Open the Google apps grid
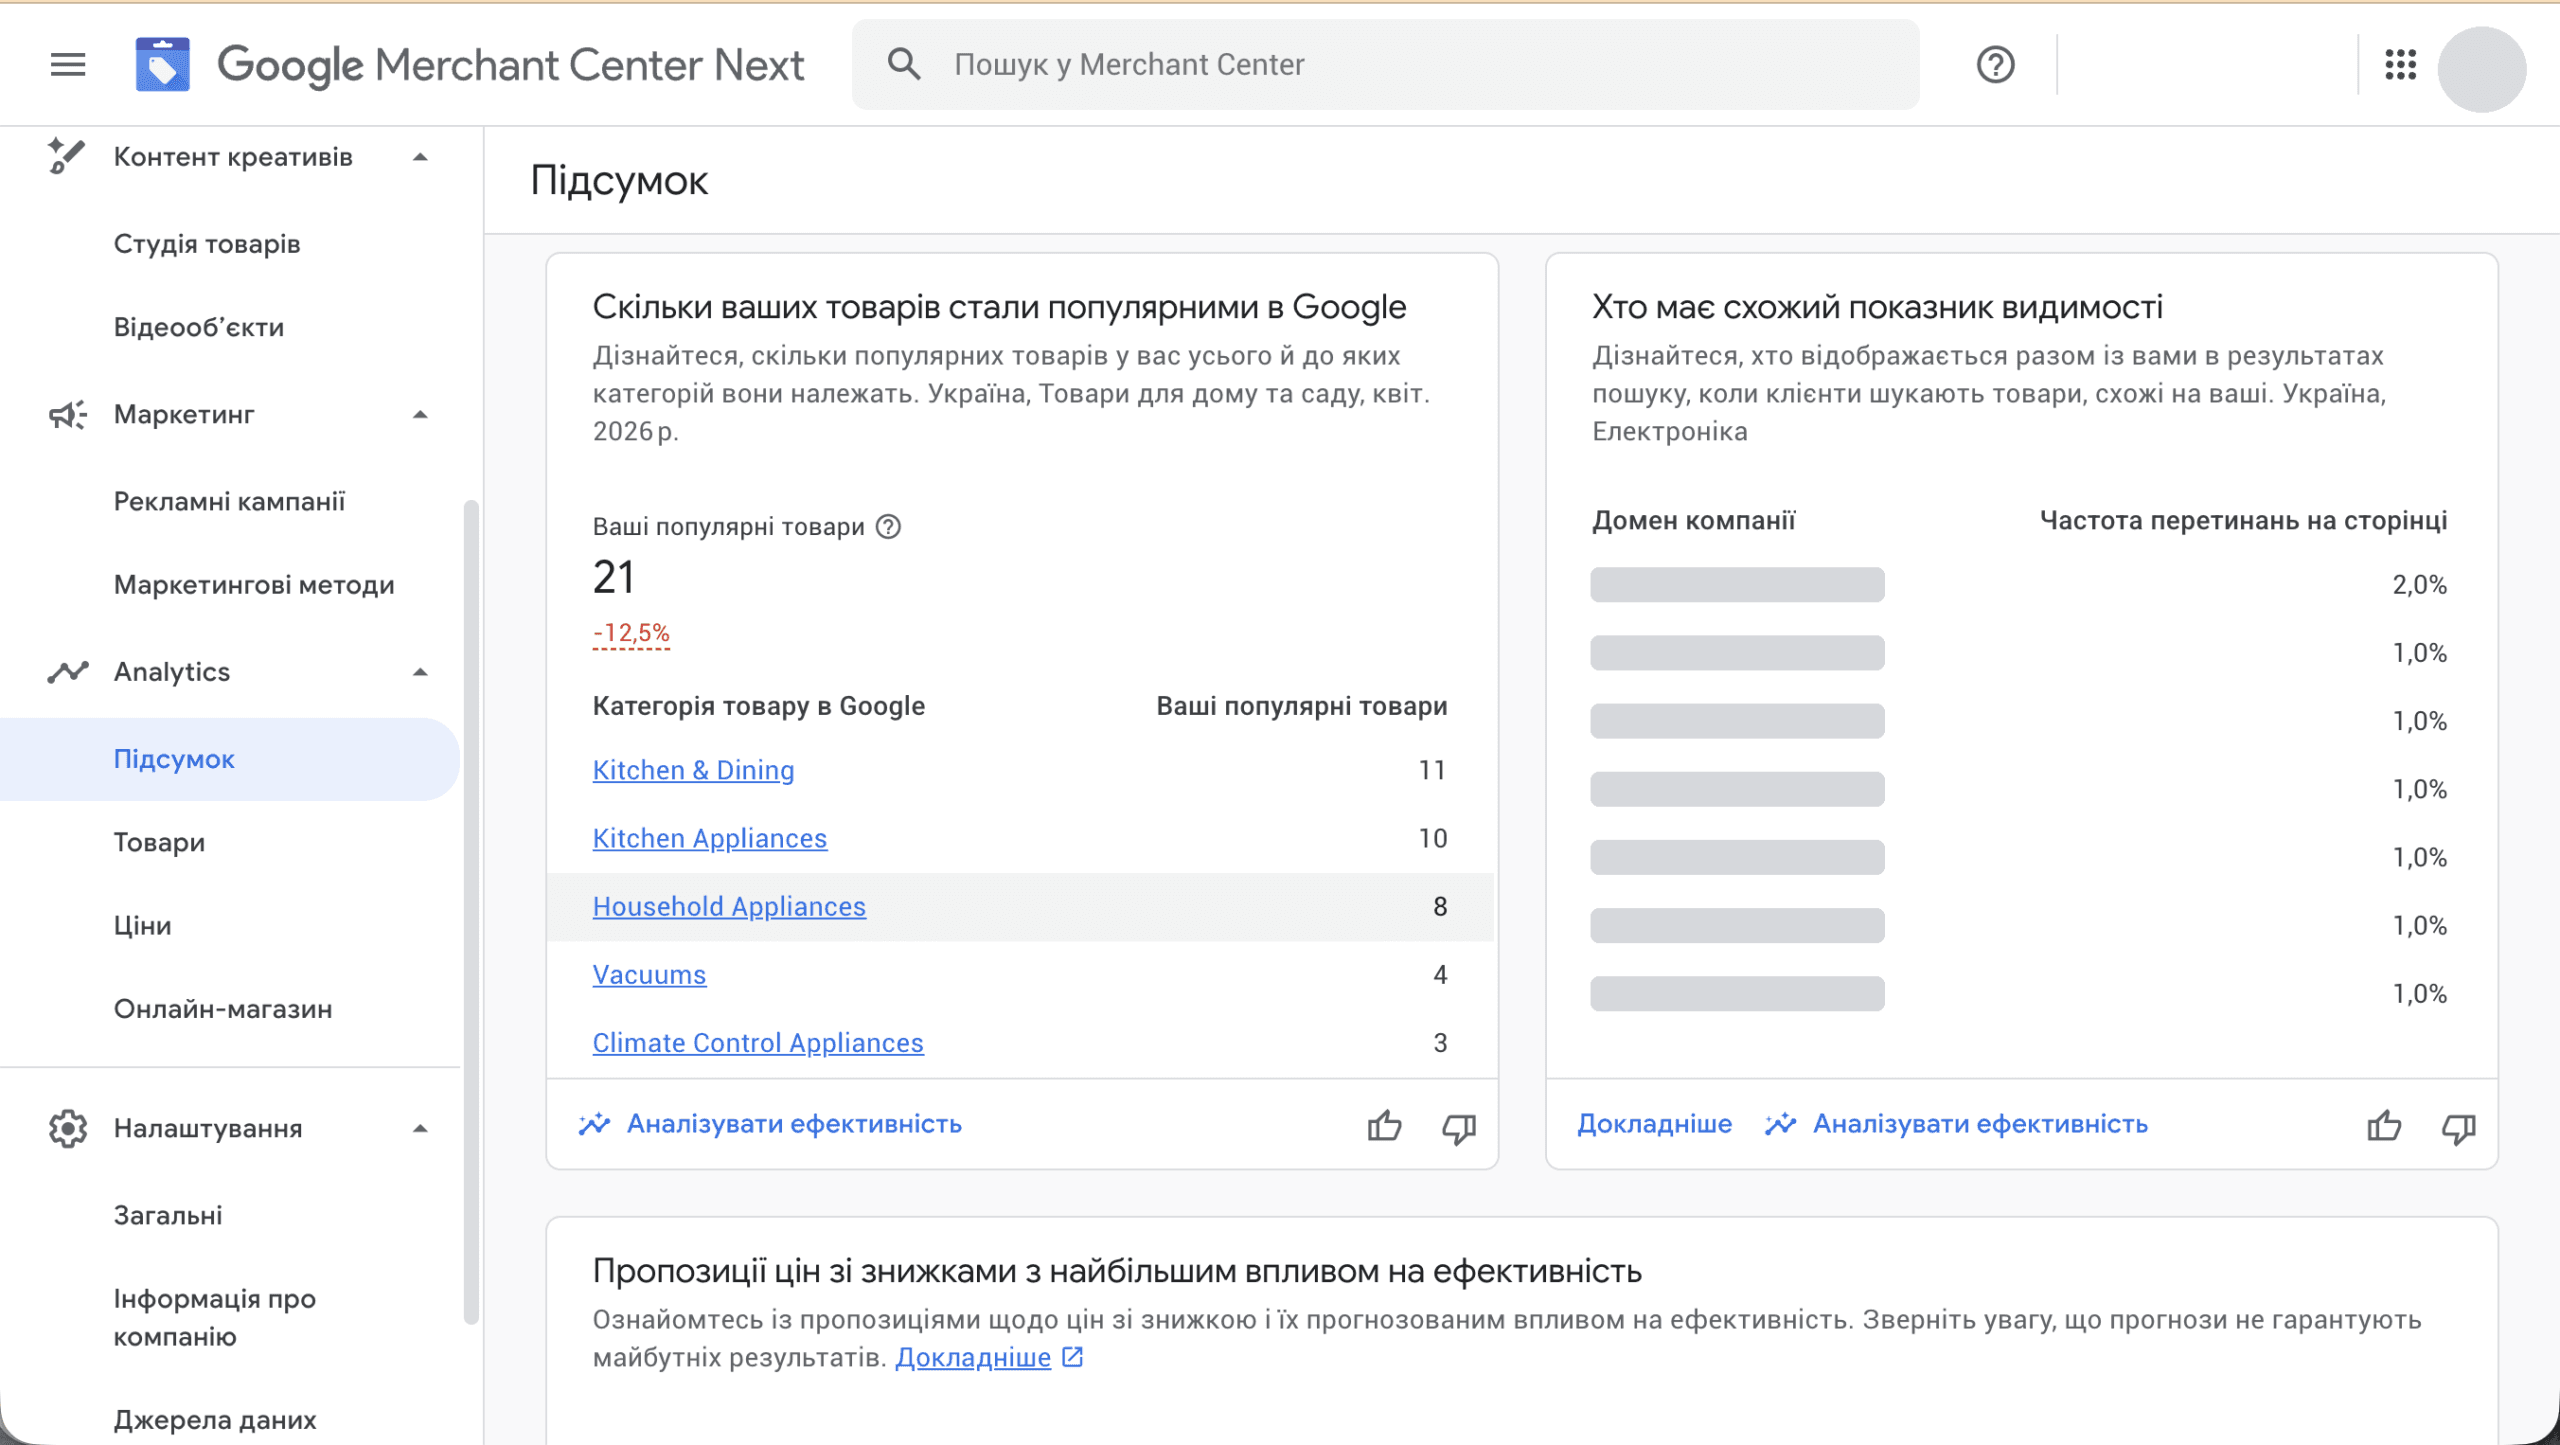The width and height of the screenshot is (2560, 1445). pos(2400,65)
